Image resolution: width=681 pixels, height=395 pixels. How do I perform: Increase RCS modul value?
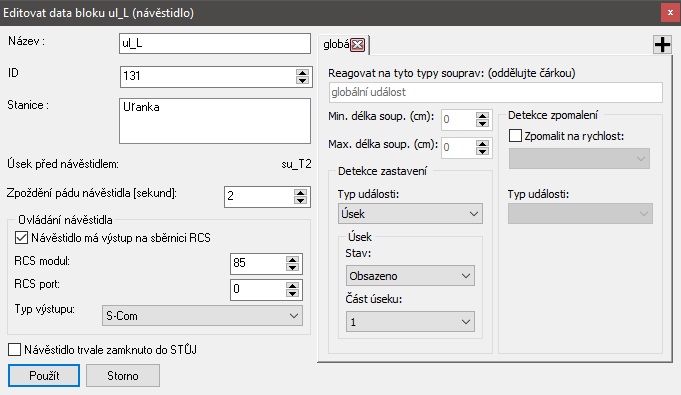292,259
